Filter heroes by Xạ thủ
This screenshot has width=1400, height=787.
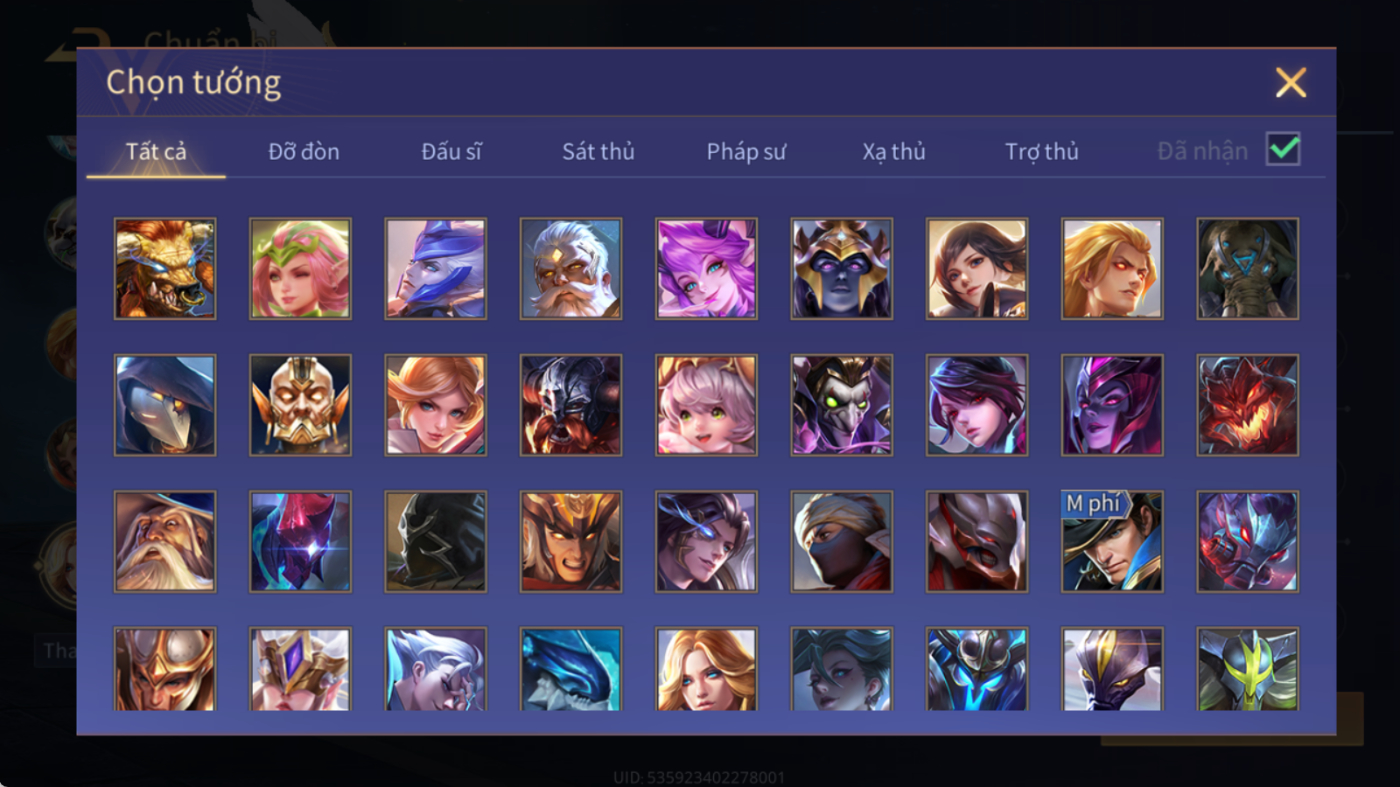tap(894, 151)
